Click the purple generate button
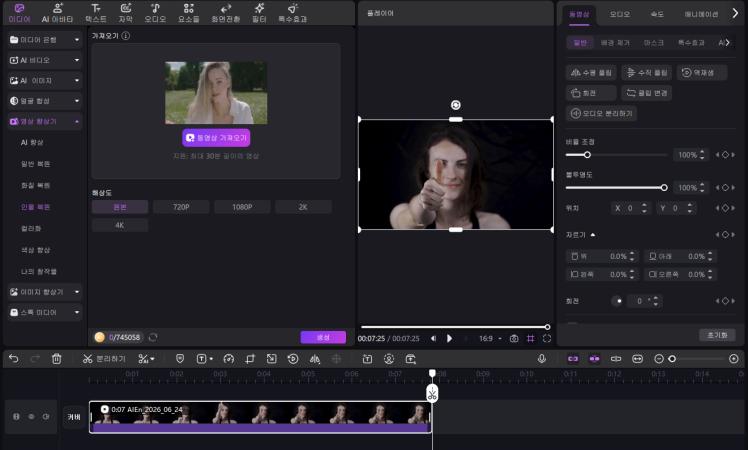748x450 pixels. (323, 337)
